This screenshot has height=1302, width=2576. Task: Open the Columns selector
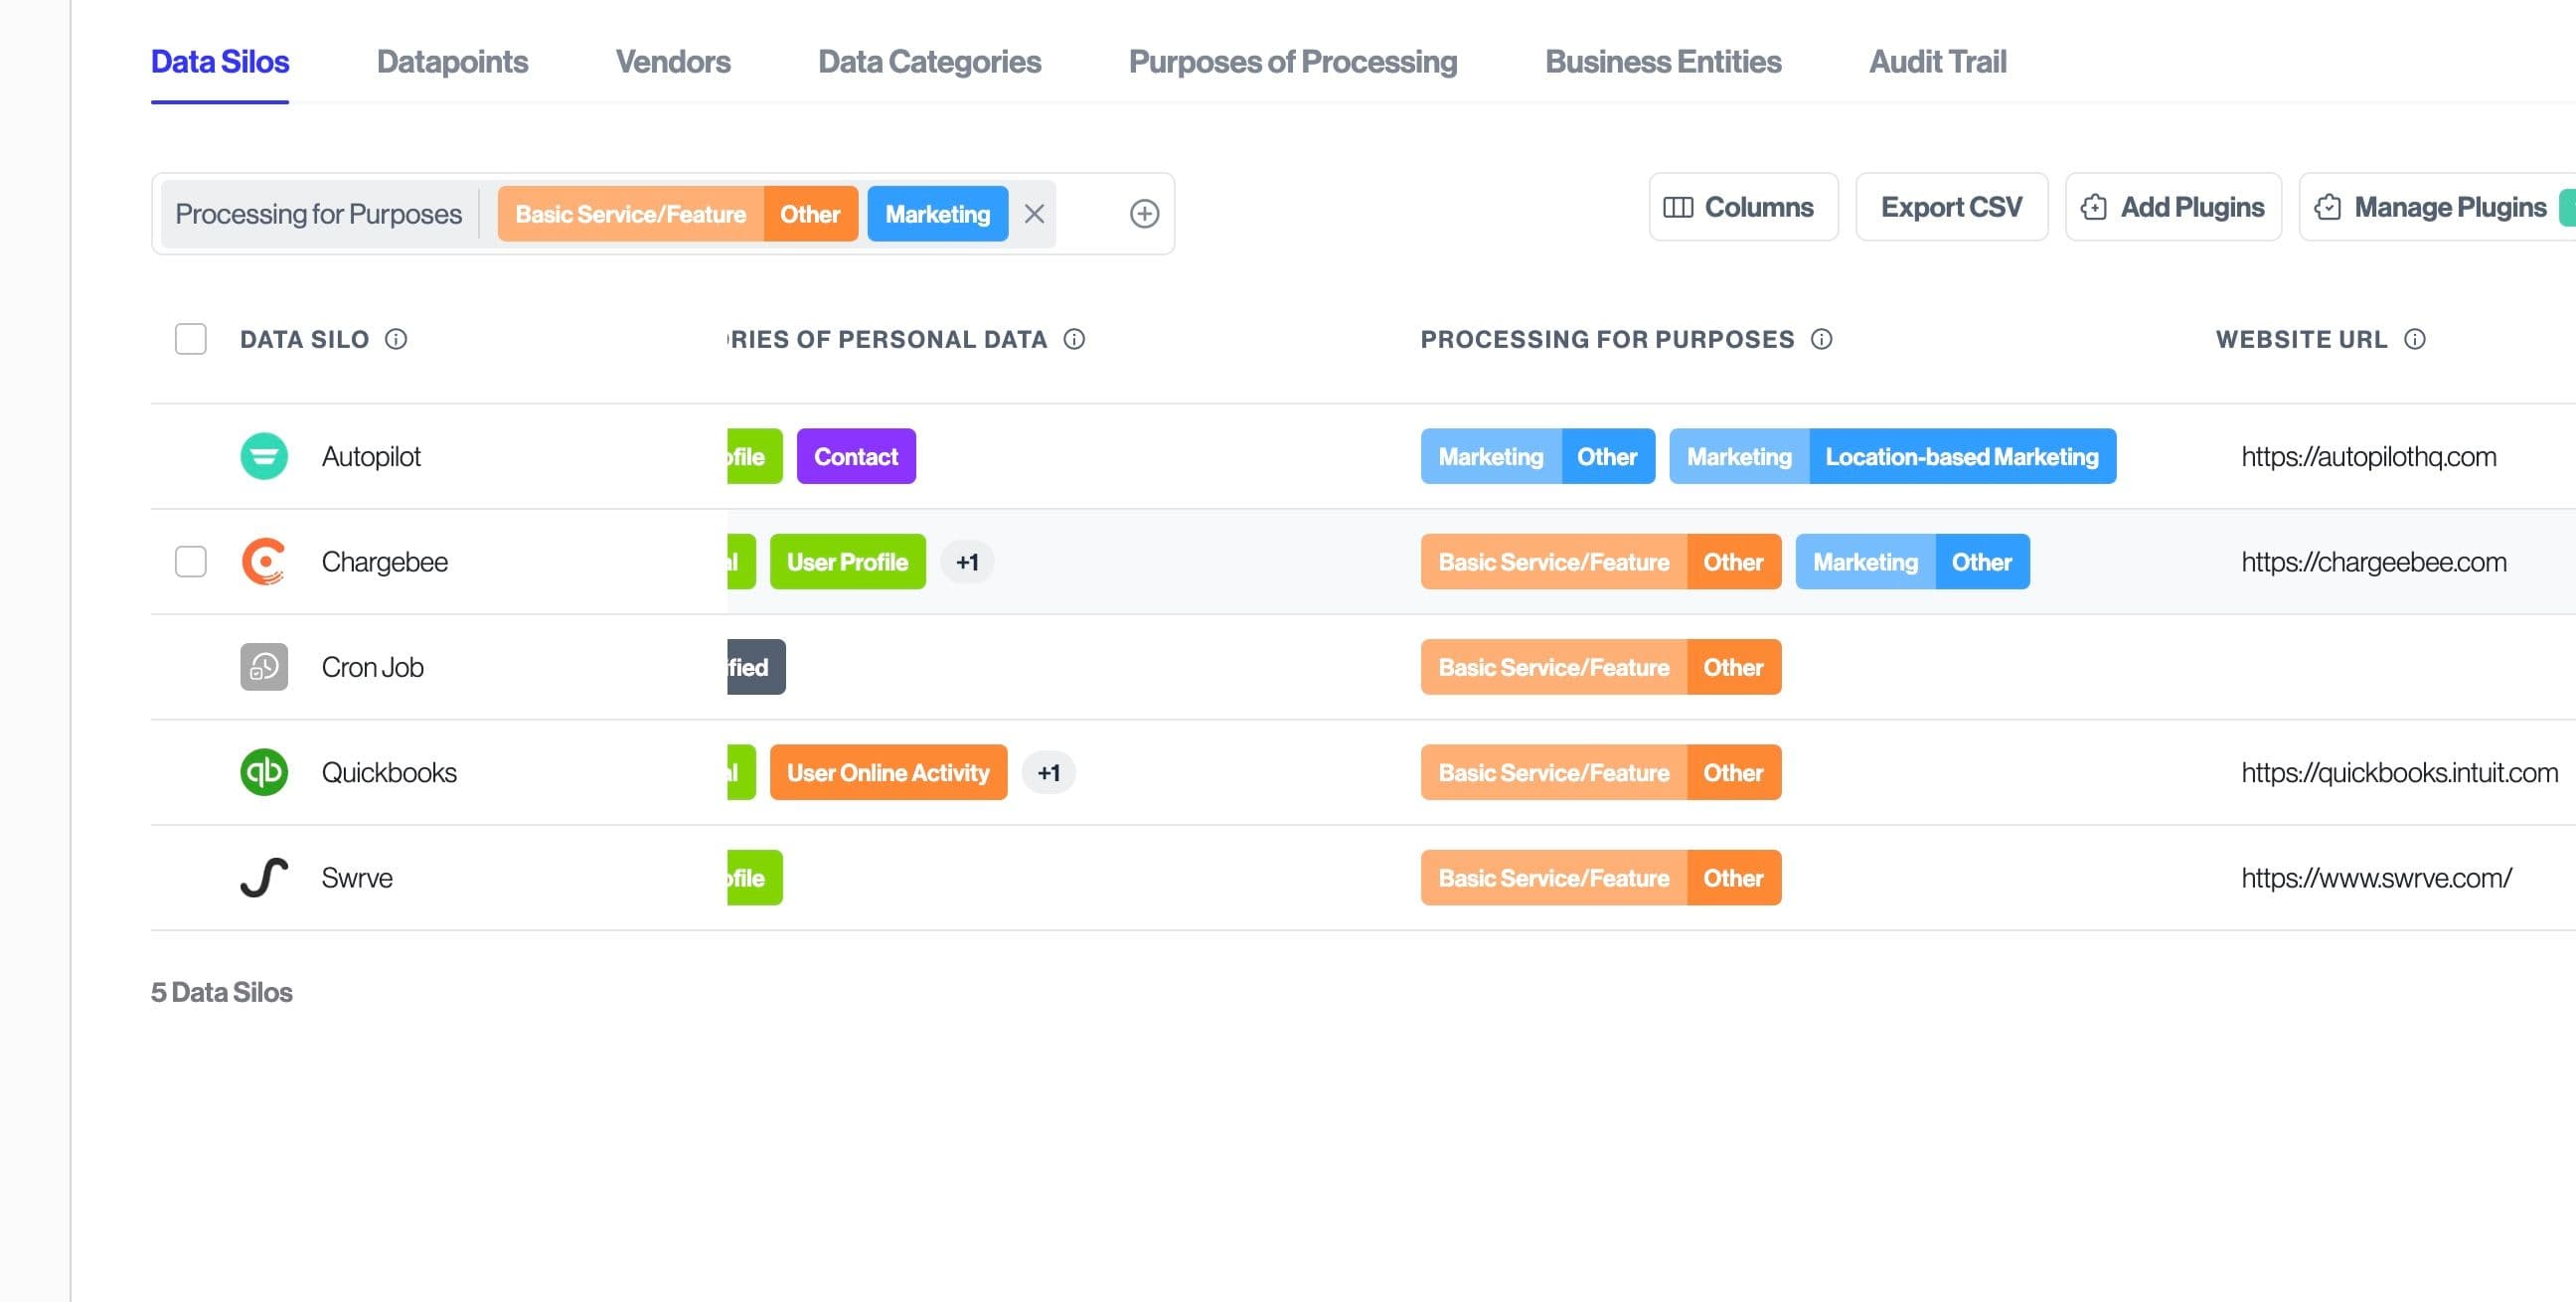1742,207
